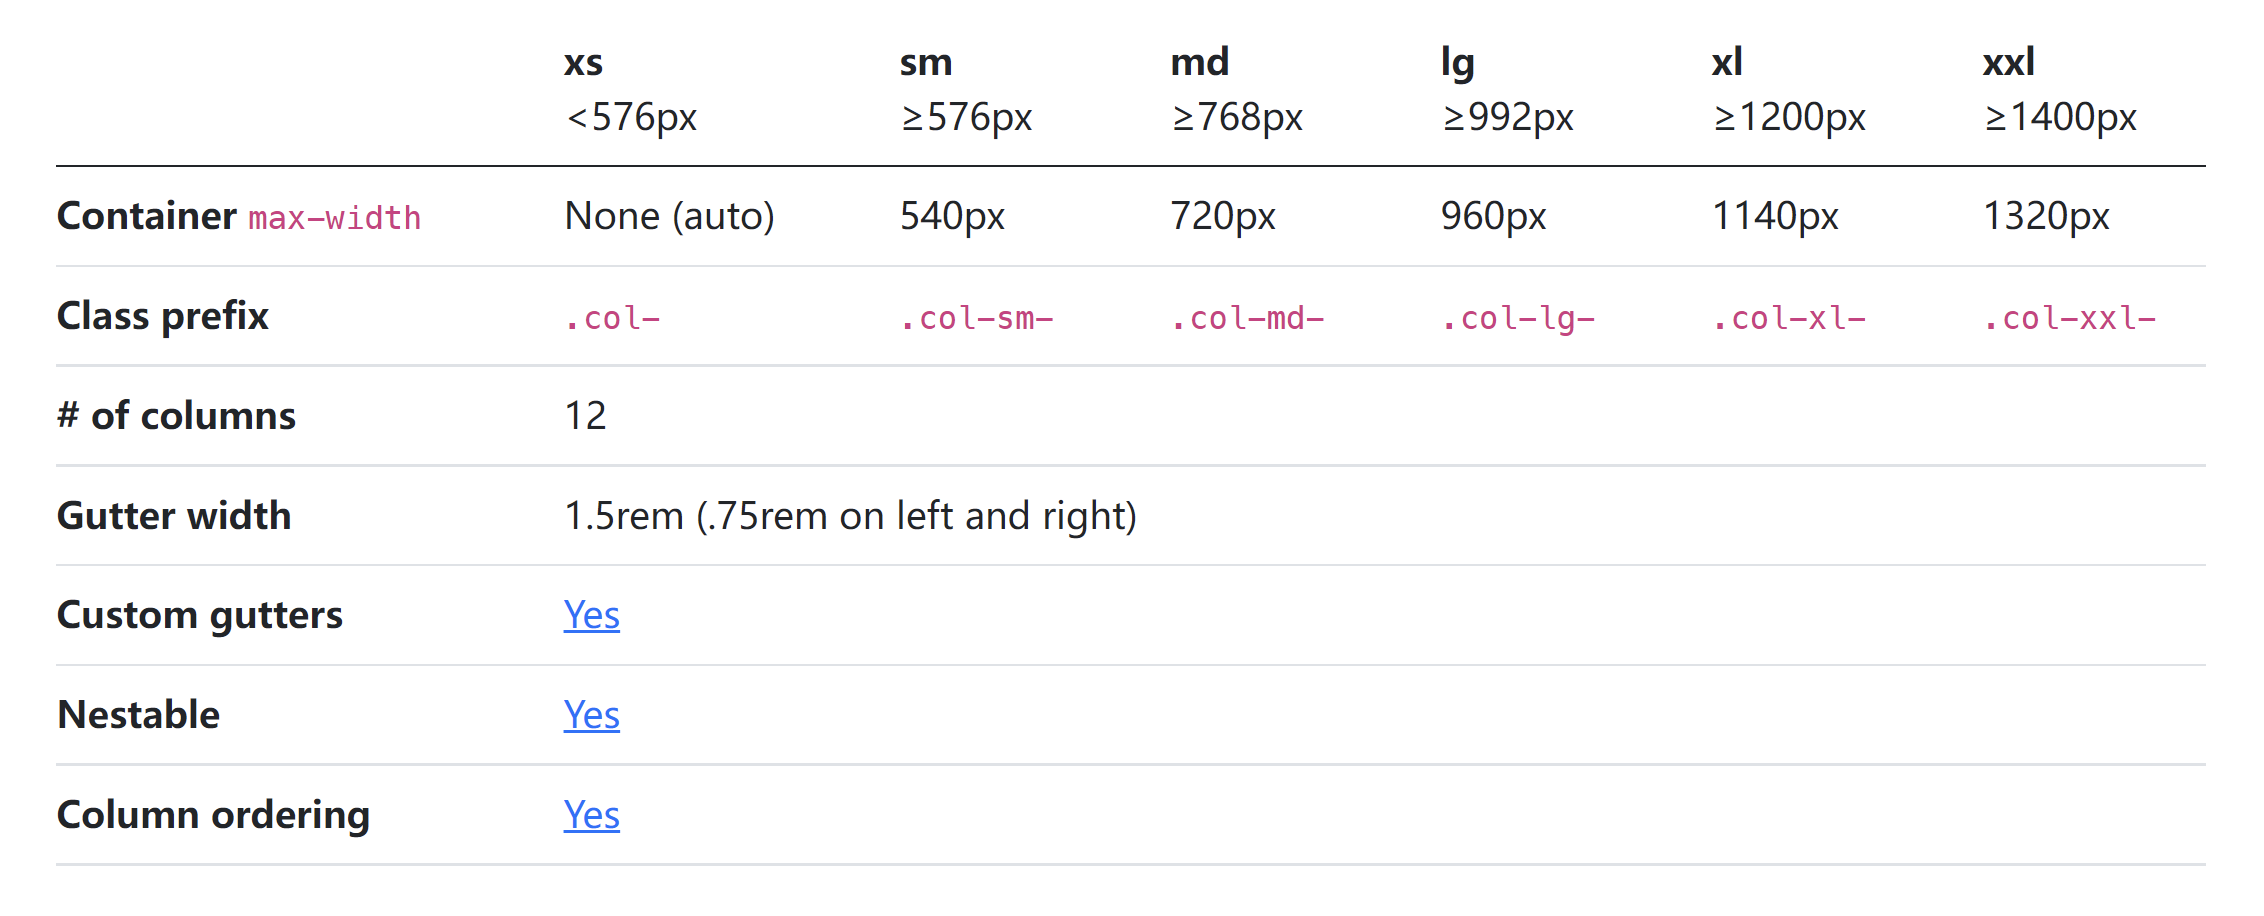Click the .col-sm- class prefix code
Viewport: 2264px width, 916px height.
click(x=976, y=318)
